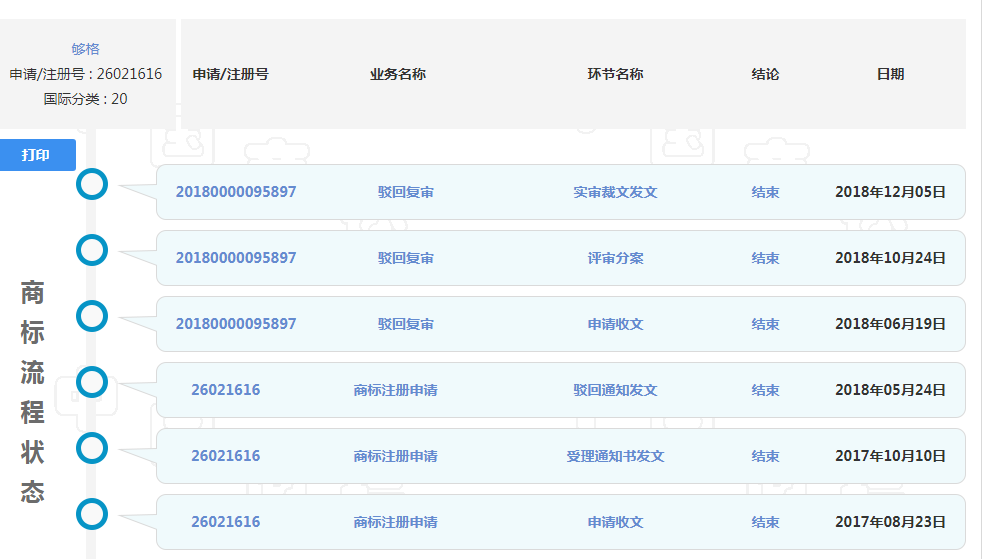The width and height of the screenshot is (1002, 559).
Task: Open the 实审裁文发文 step link
Action: [615, 192]
